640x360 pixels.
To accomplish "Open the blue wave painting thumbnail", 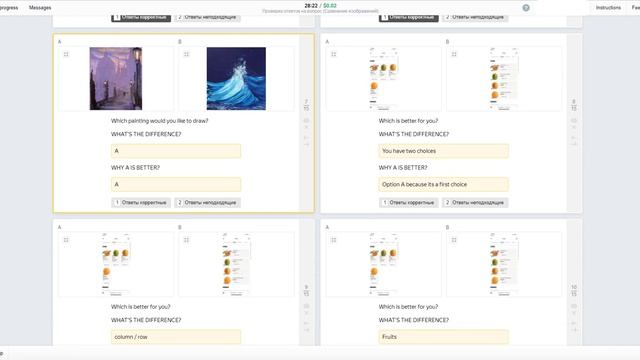I will [x=236, y=78].
